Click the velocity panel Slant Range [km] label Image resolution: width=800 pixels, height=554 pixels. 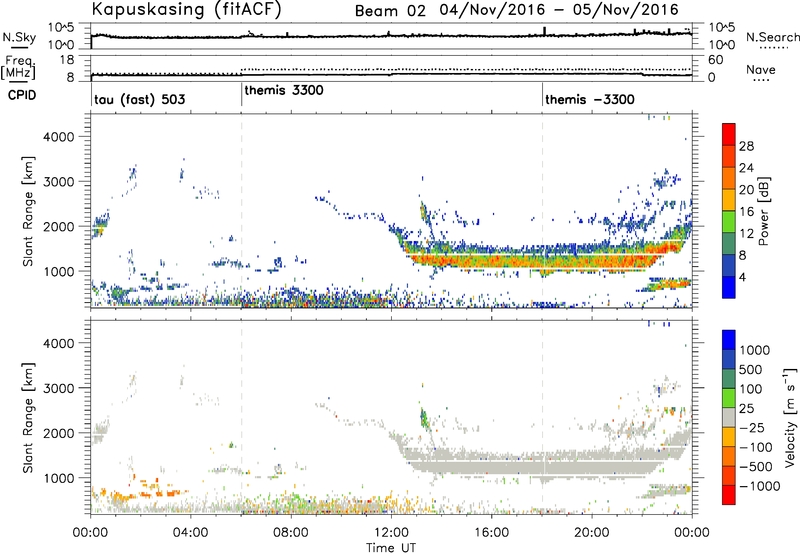[28, 417]
